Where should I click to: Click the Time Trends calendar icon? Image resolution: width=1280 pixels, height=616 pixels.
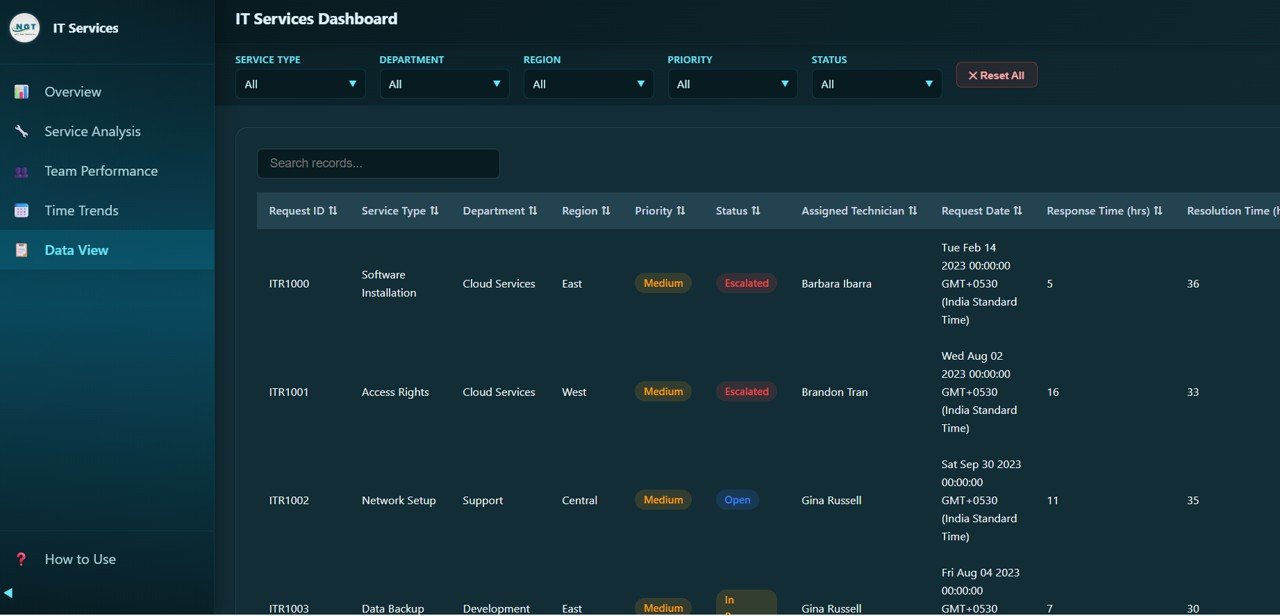click(x=21, y=210)
